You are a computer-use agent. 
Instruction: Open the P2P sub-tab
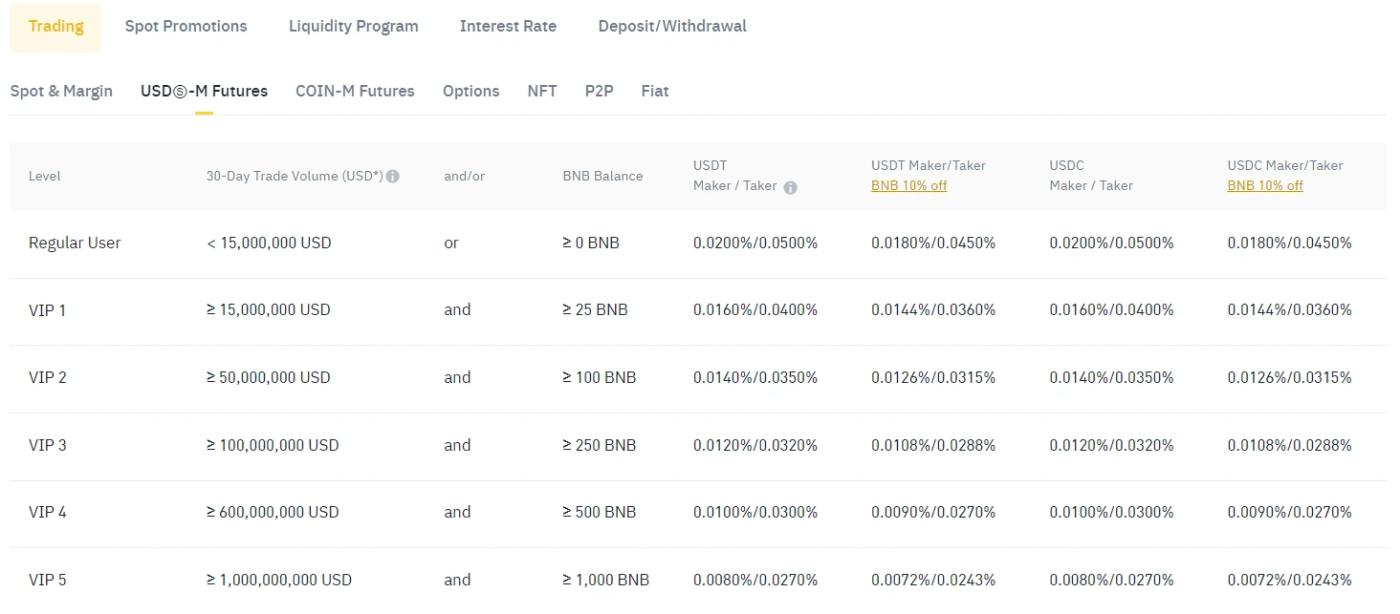(x=599, y=91)
